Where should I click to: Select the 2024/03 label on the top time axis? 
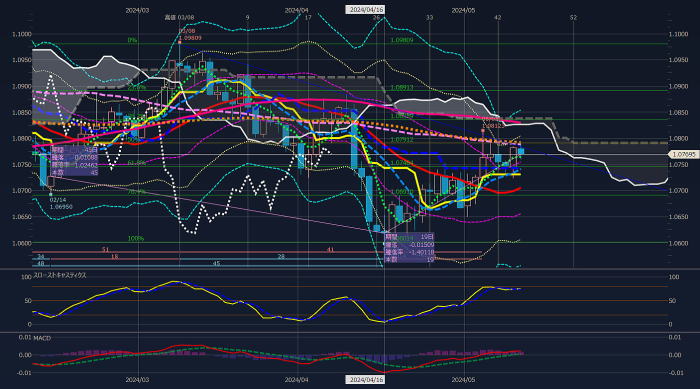[137, 10]
